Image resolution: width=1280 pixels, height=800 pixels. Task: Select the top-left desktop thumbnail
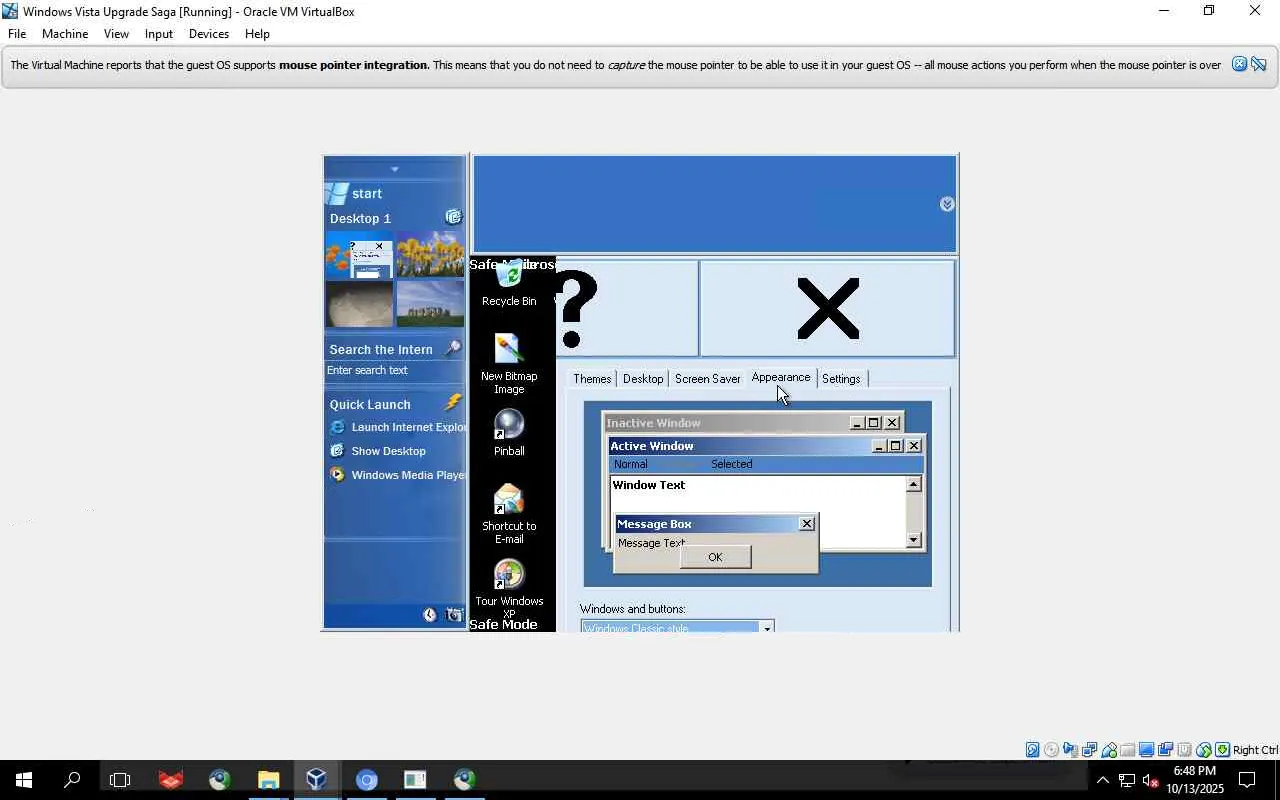(359, 254)
